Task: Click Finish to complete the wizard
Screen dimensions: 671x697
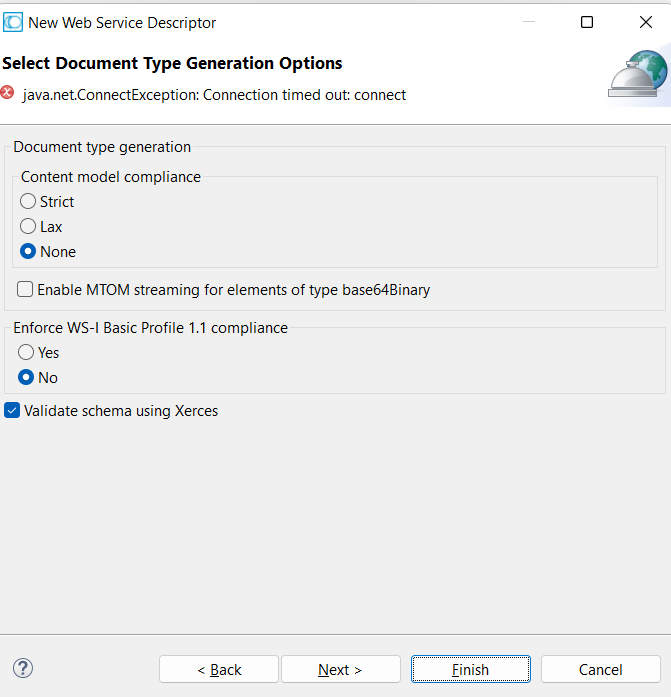Action: 470,669
